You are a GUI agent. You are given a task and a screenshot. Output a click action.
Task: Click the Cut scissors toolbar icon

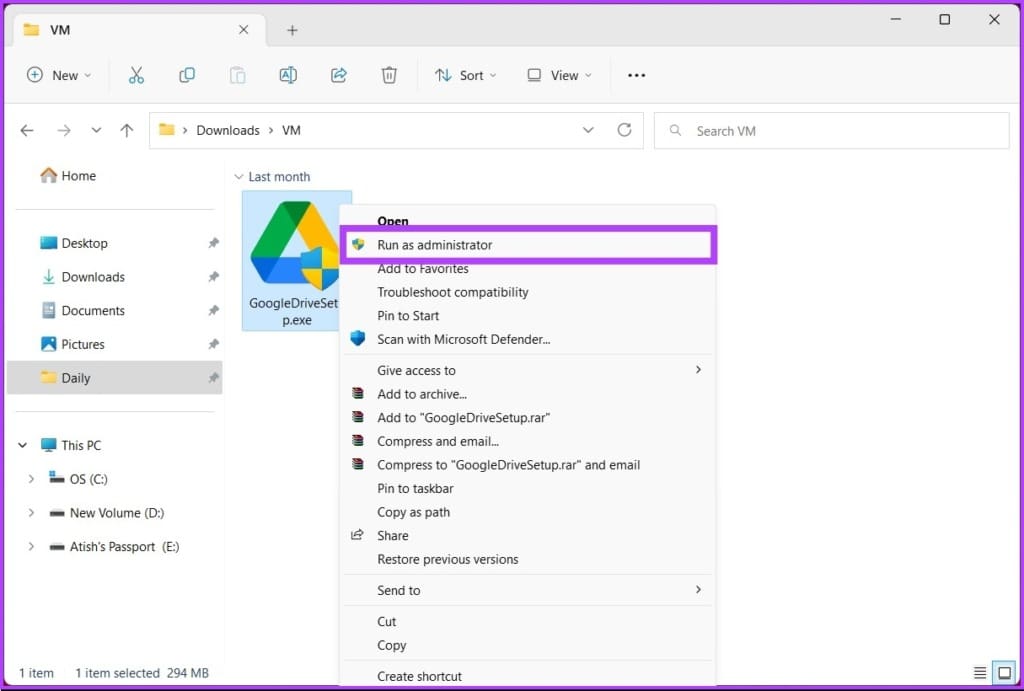136,75
